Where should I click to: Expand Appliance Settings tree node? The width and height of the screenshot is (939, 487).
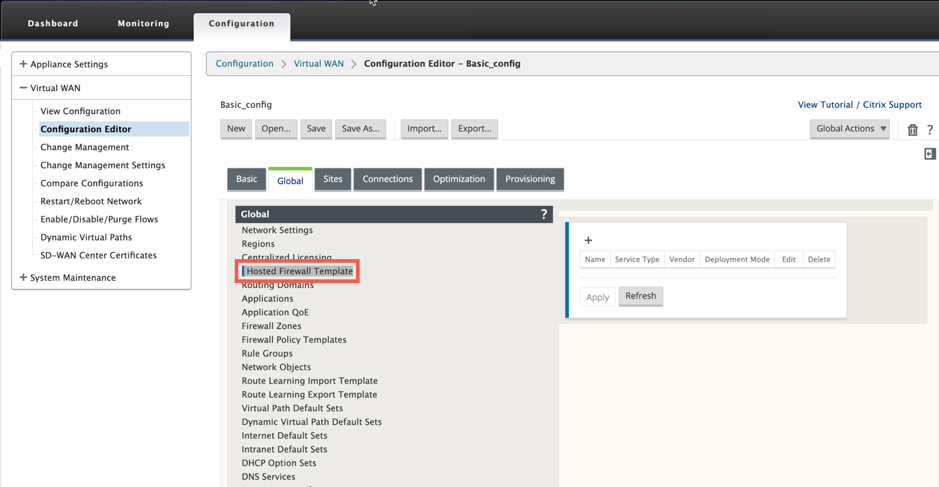click(23, 64)
